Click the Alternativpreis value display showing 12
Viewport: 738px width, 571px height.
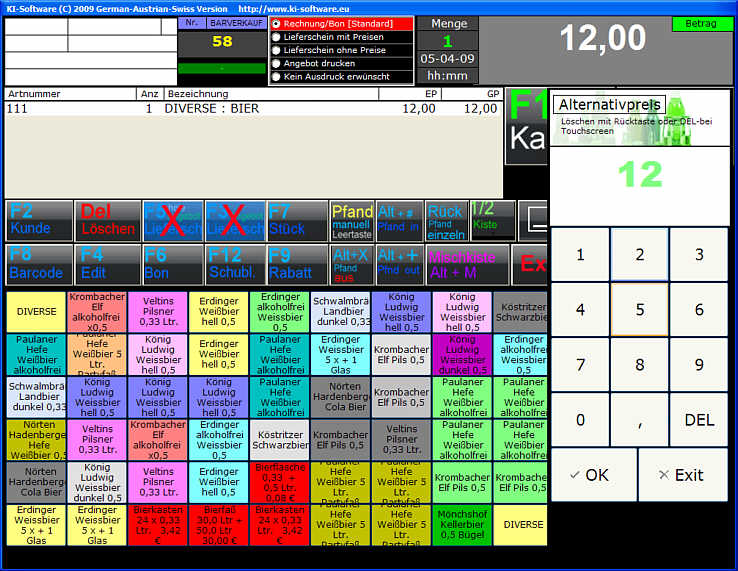640,185
